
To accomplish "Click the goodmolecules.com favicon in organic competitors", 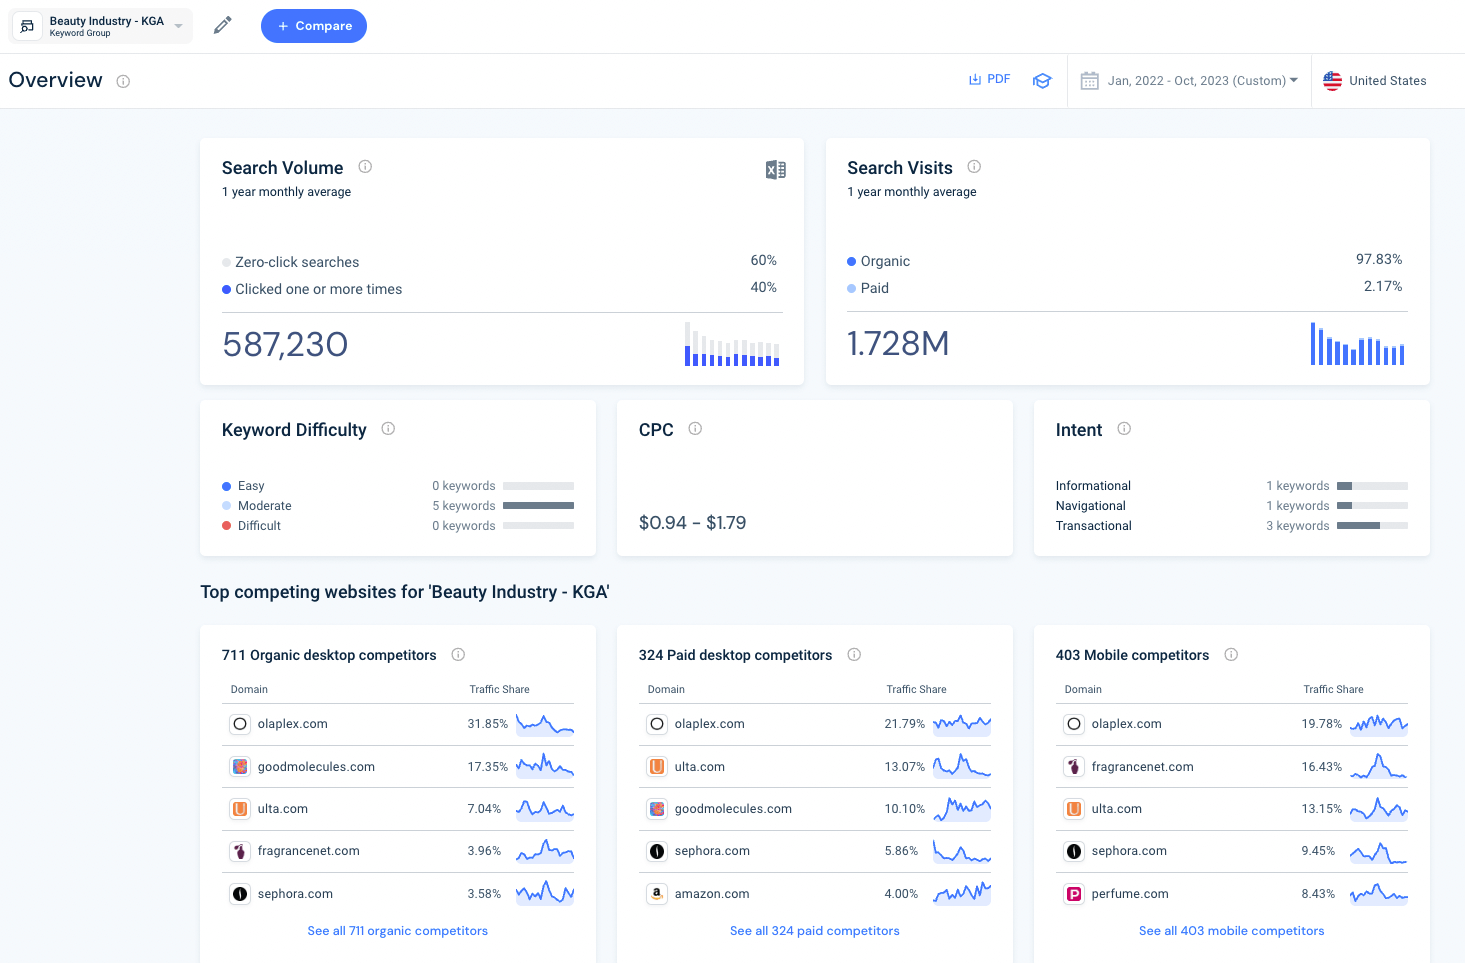I will point(240,767).
